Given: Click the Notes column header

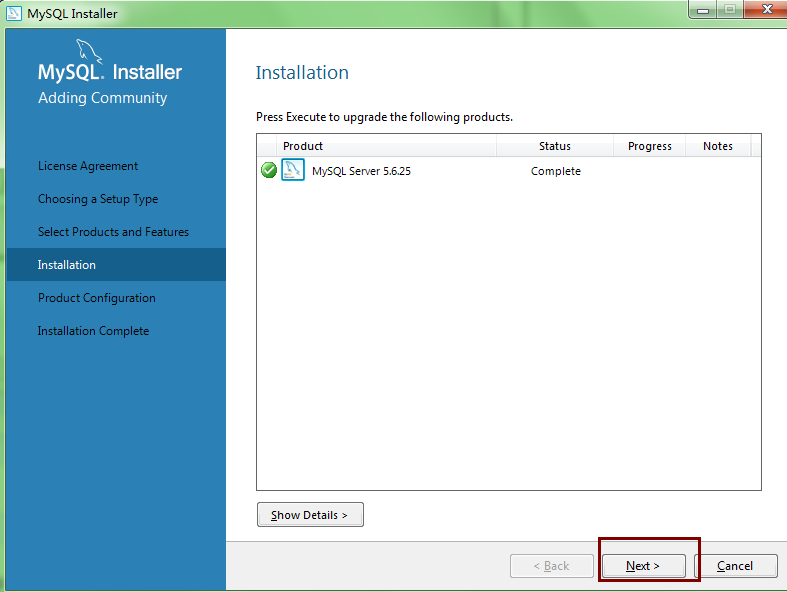Looking at the screenshot, I should click(x=718, y=146).
